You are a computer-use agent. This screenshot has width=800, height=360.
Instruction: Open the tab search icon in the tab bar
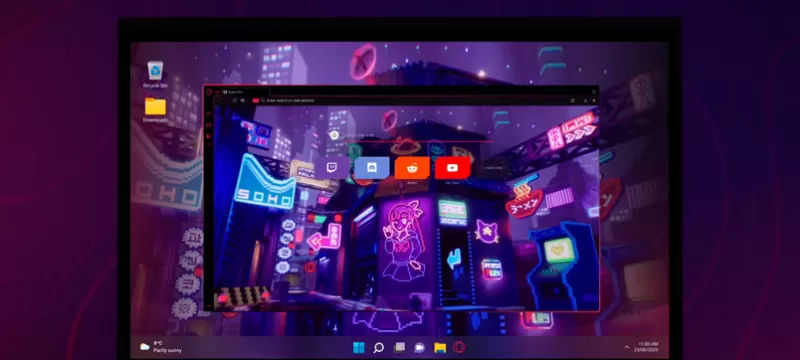point(593,92)
